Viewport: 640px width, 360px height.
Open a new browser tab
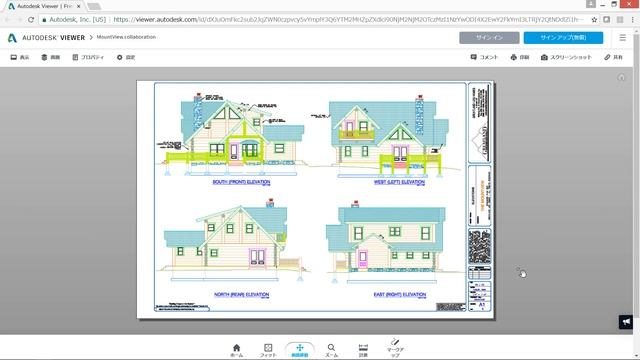pos(94,6)
